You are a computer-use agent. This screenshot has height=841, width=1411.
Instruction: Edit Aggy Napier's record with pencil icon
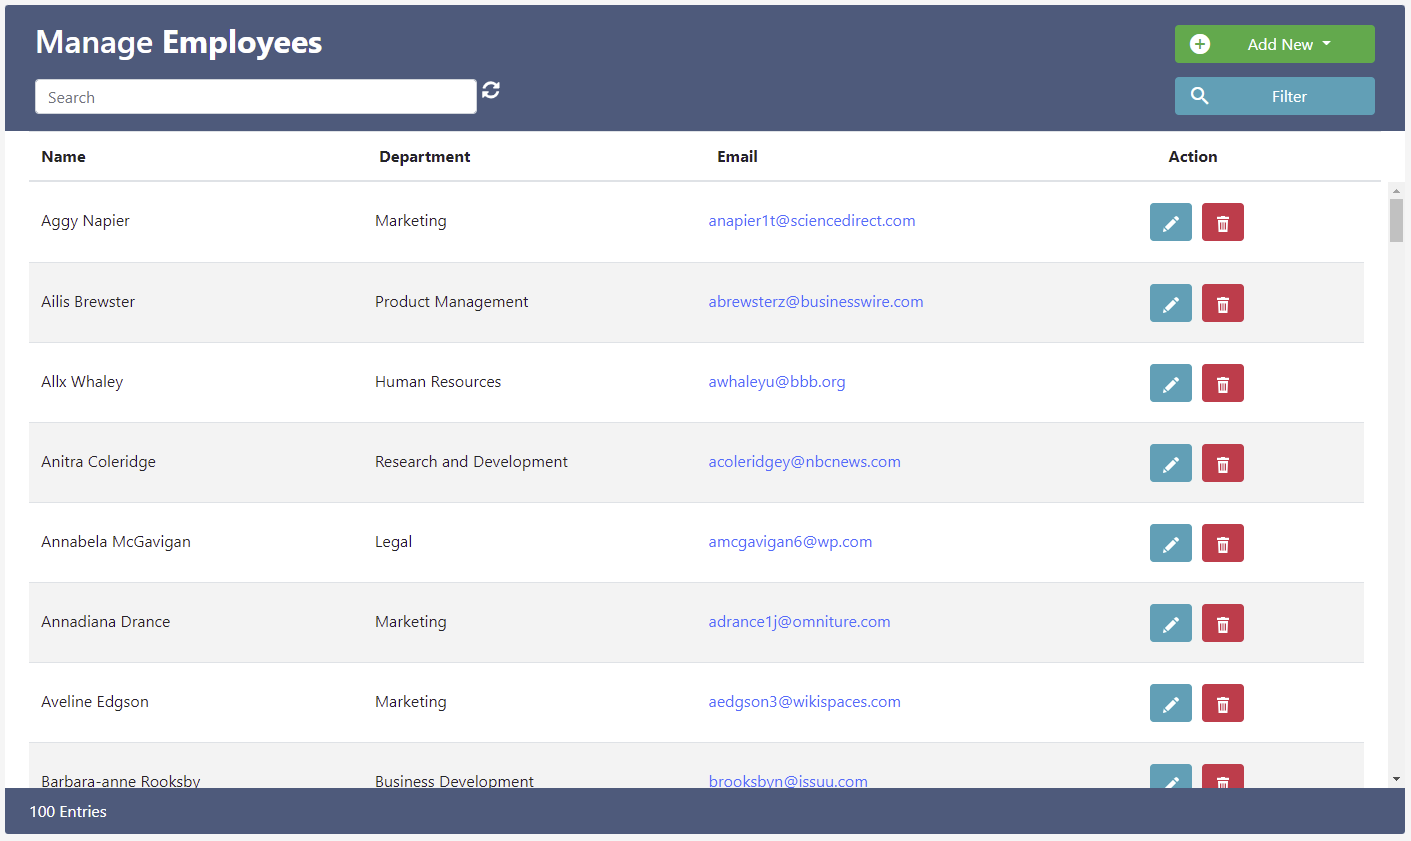tap(1170, 223)
